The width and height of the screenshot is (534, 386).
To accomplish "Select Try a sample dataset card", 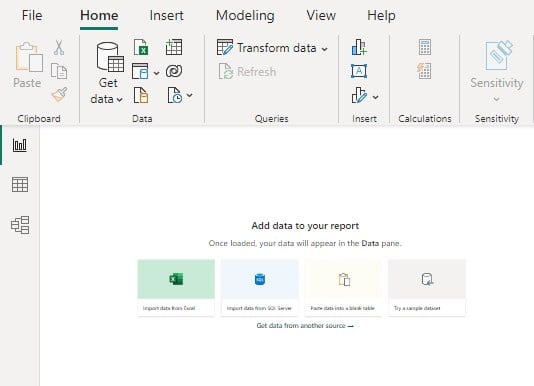I will point(427,288).
